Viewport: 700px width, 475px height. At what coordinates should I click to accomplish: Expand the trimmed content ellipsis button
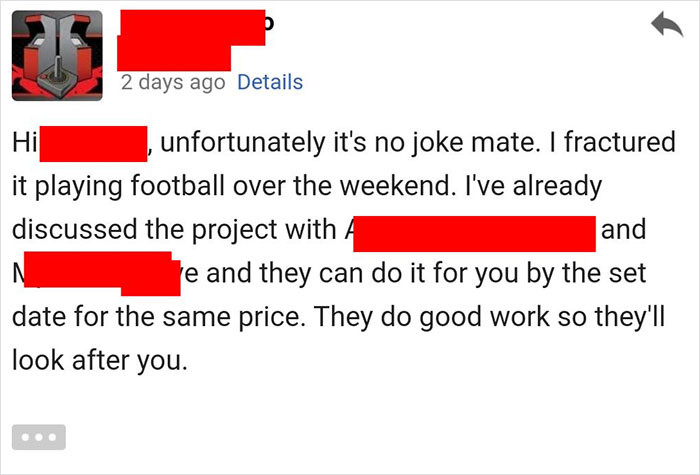[39, 437]
